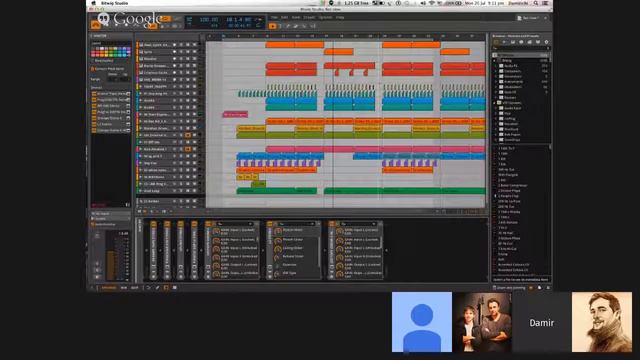Open preset dropdown of middle expanded device
The image size is (640, 360).
(x=297, y=224)
